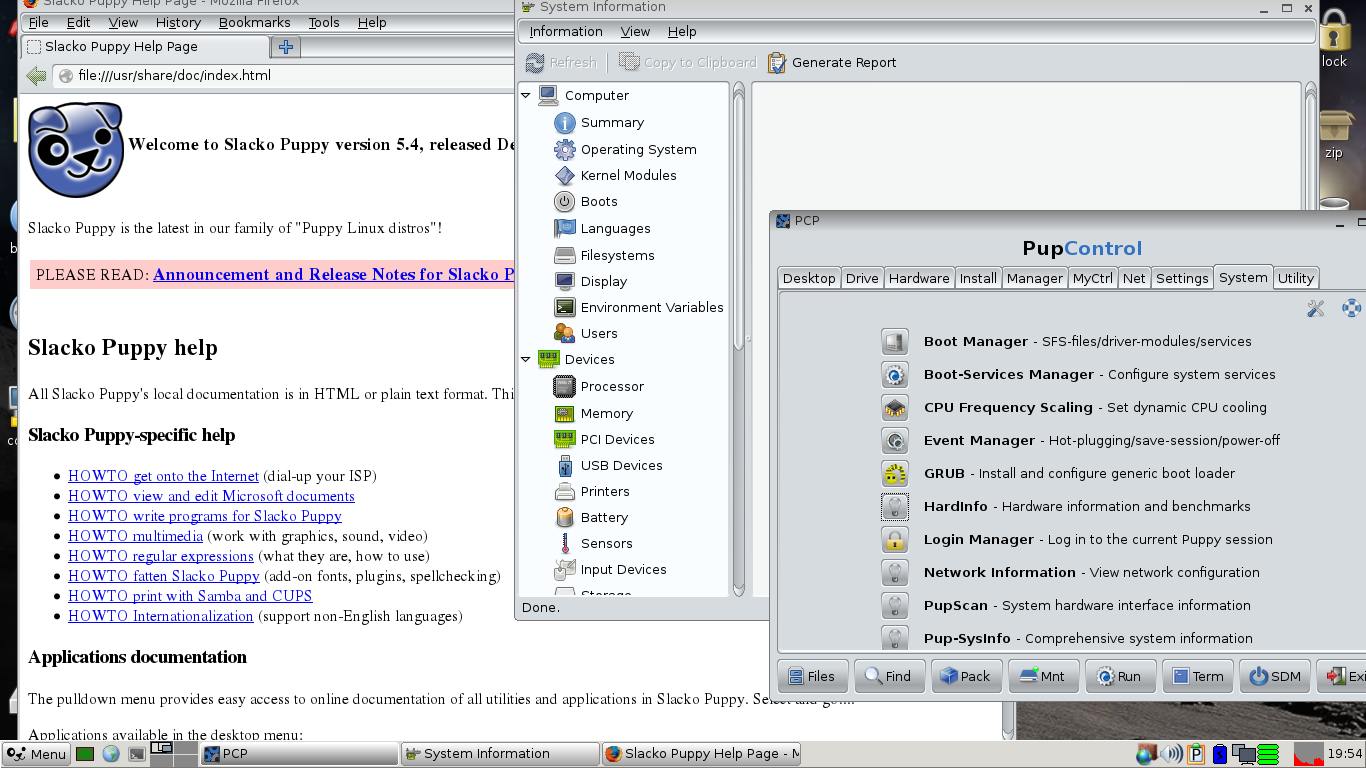The width and height of the screenshot is (1366, 768).
Task: Open the Information menu in System Information
Action: coord(566,32)
